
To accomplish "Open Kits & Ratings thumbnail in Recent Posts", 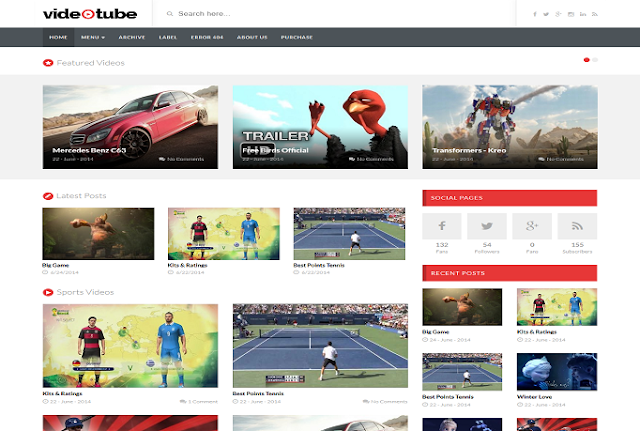I will (557, 307).
